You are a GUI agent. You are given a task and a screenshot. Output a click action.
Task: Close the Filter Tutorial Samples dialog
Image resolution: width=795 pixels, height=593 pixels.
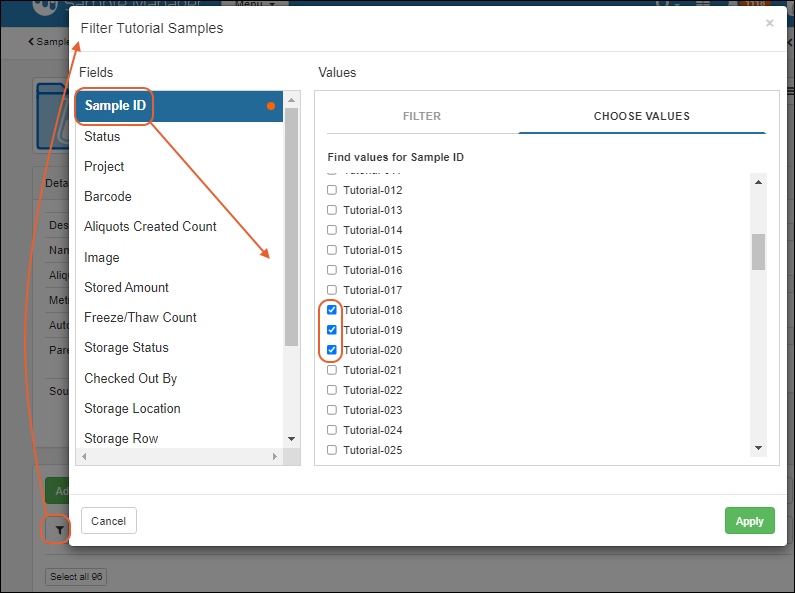click(769, 23)
